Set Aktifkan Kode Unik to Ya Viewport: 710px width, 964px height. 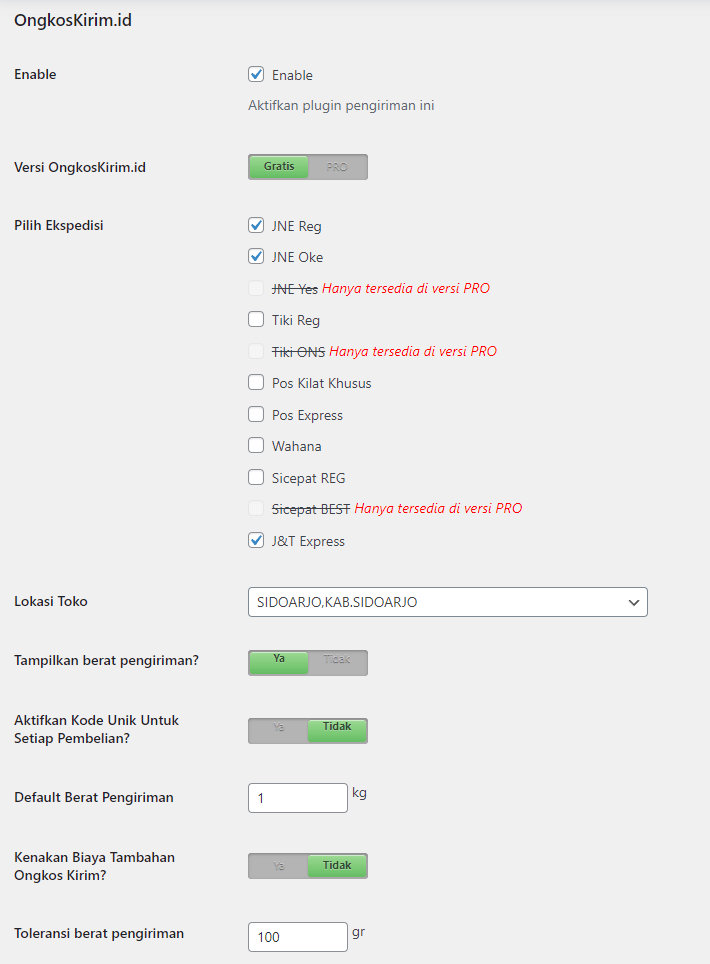click(279, 728)
